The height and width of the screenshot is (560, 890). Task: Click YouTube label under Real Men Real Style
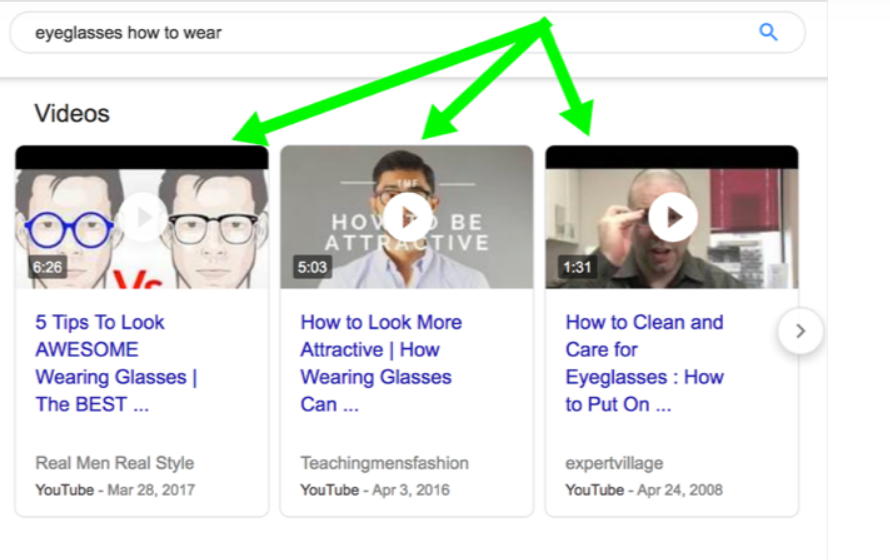64,490
